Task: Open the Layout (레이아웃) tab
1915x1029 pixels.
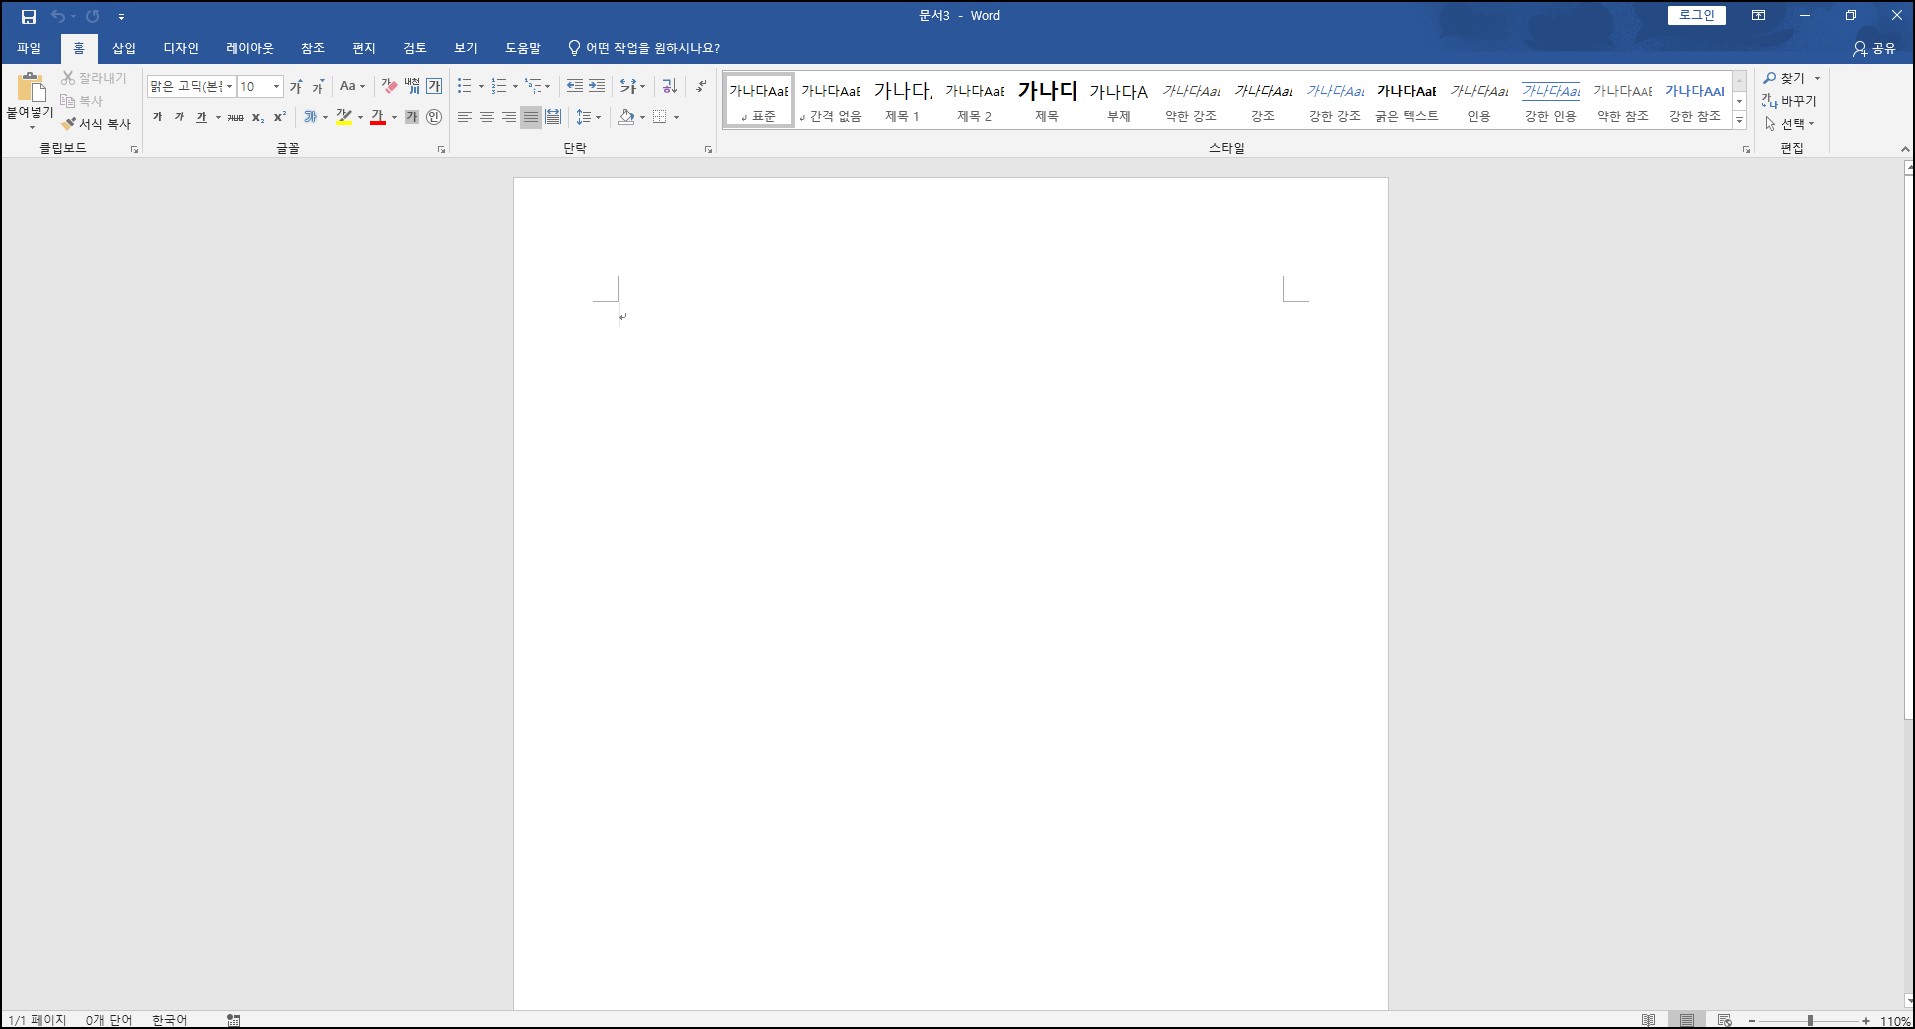Action: (250, 48)
